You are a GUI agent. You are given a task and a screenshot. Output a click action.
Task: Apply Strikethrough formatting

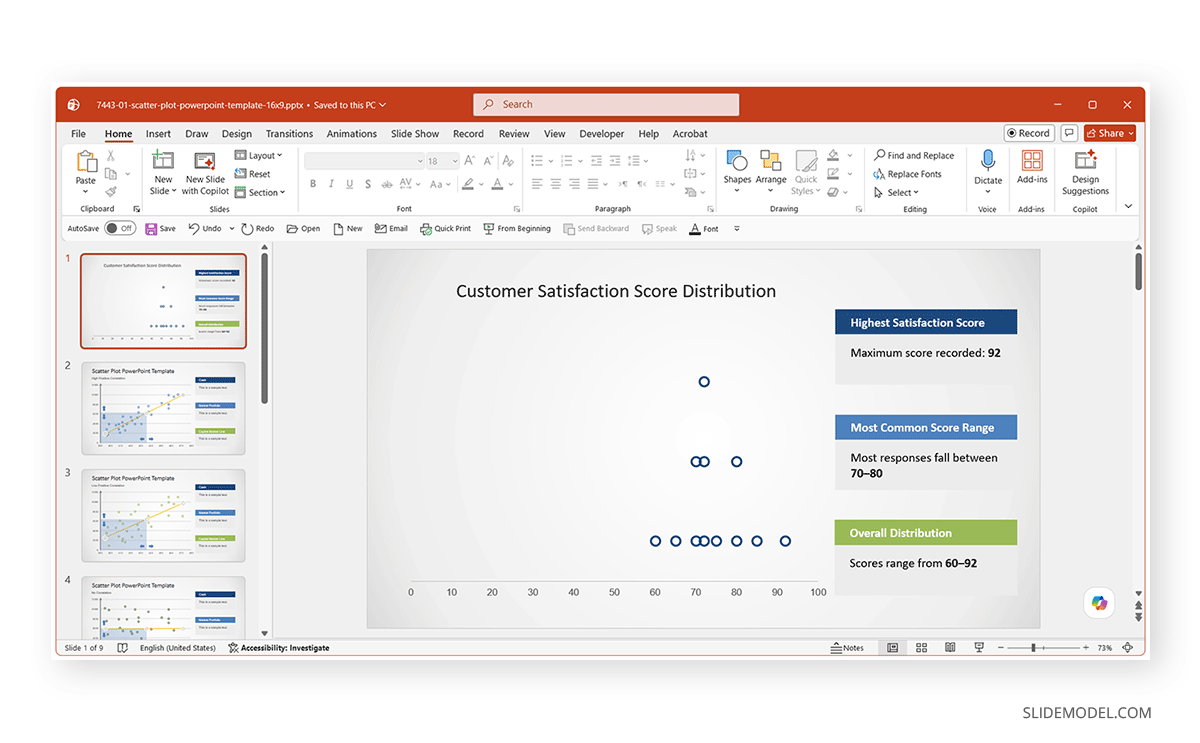point(386,184)
